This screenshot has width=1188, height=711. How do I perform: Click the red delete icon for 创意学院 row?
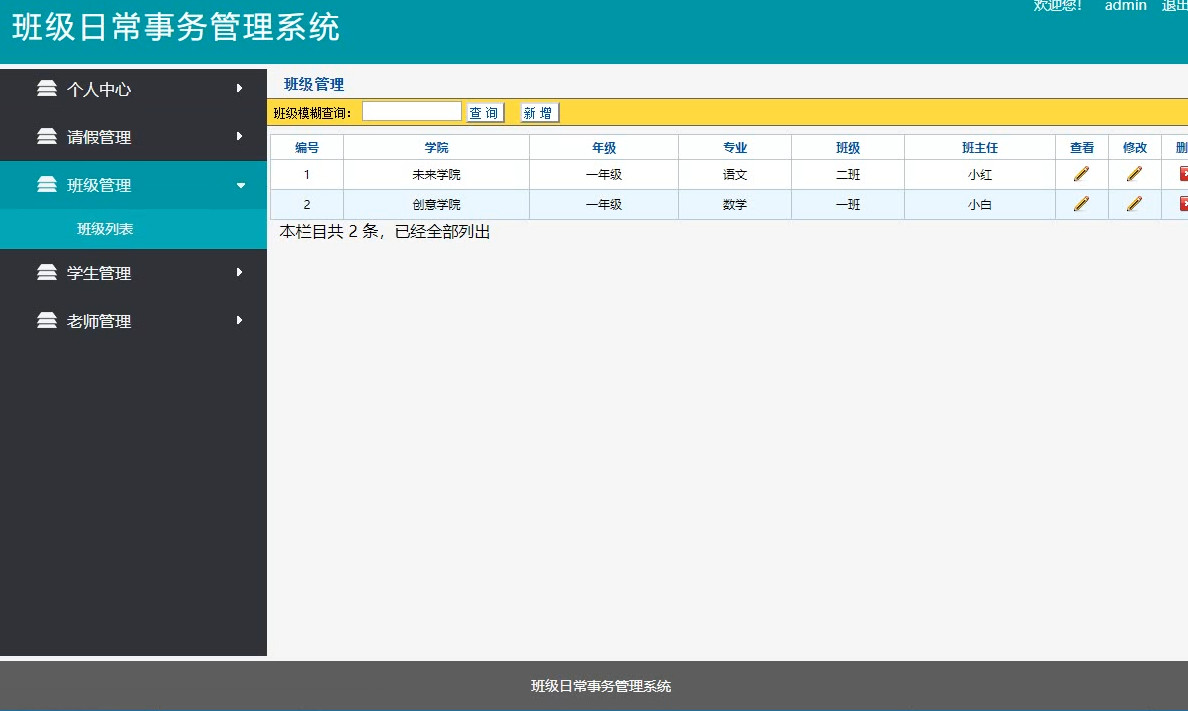pos(1183,203)
